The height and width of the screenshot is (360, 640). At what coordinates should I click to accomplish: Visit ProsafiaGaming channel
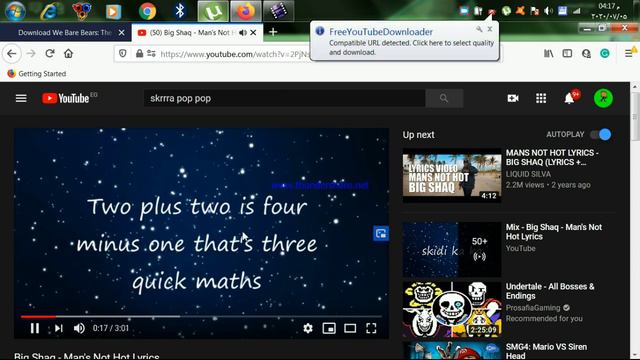[533, 308]
